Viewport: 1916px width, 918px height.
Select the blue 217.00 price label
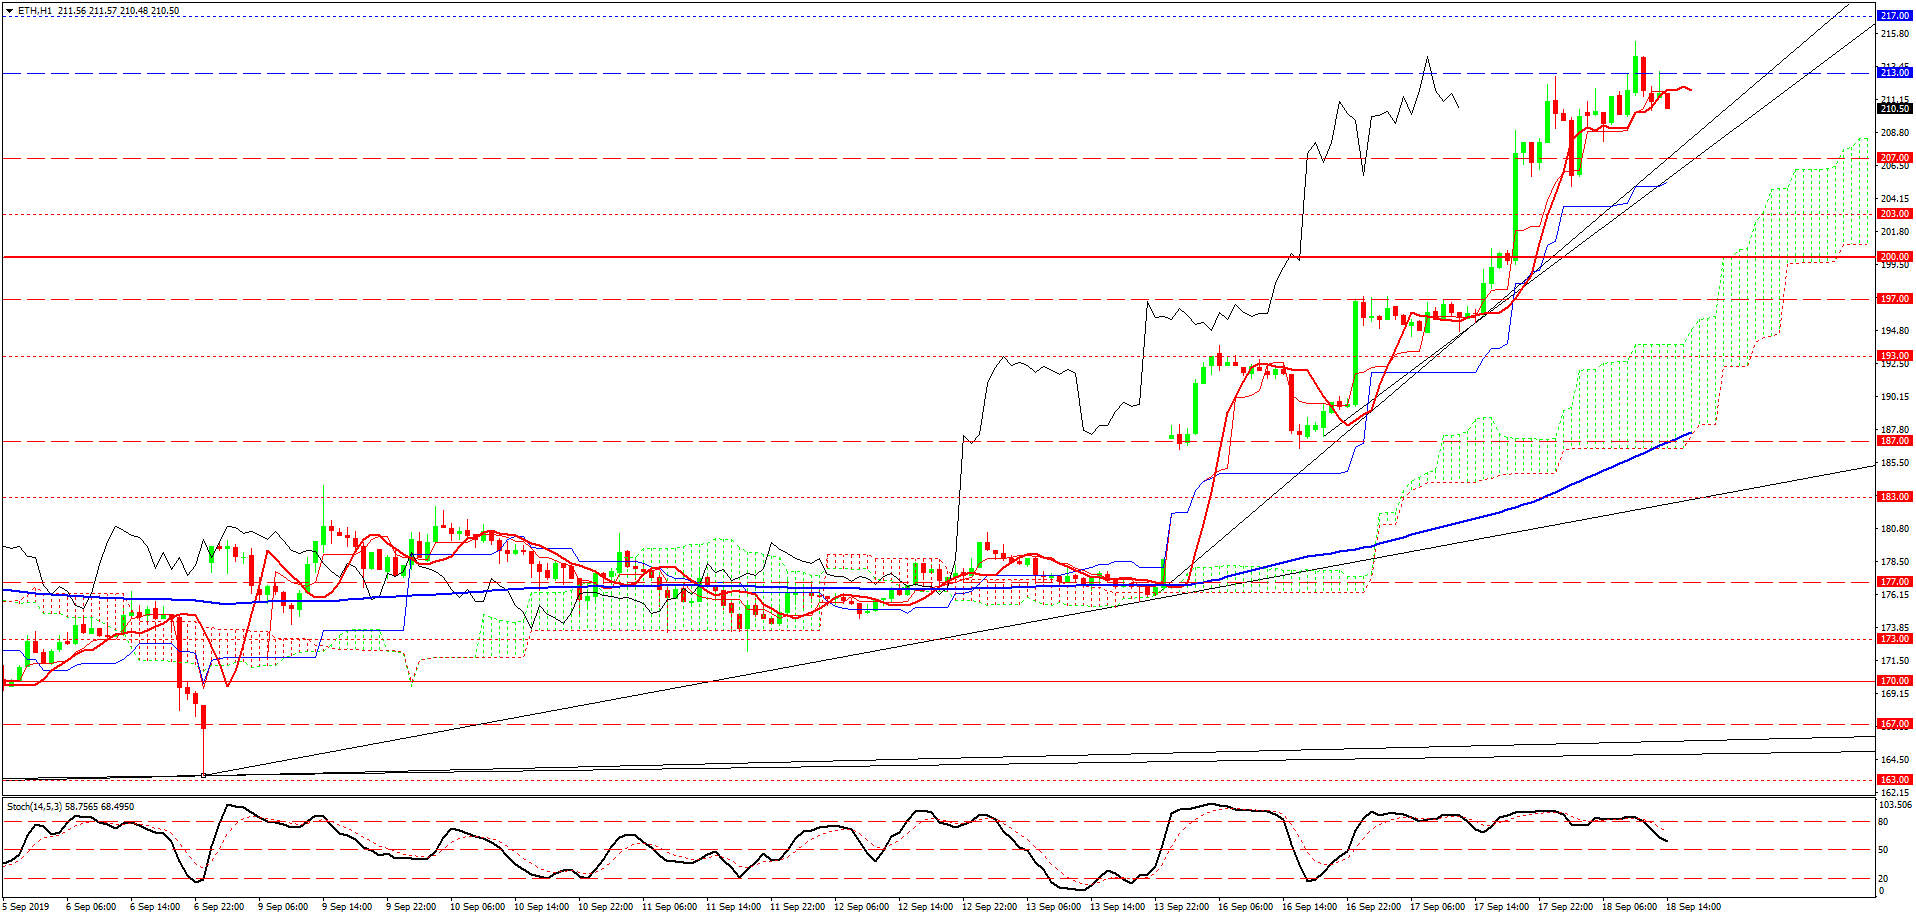tap(1895, 16)
